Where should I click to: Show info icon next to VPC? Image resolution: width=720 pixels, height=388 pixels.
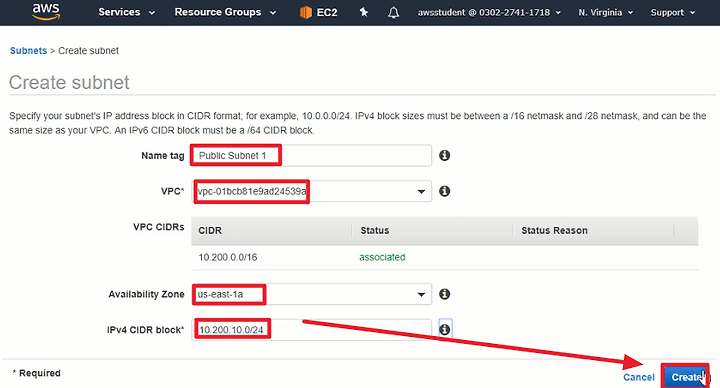444,191
